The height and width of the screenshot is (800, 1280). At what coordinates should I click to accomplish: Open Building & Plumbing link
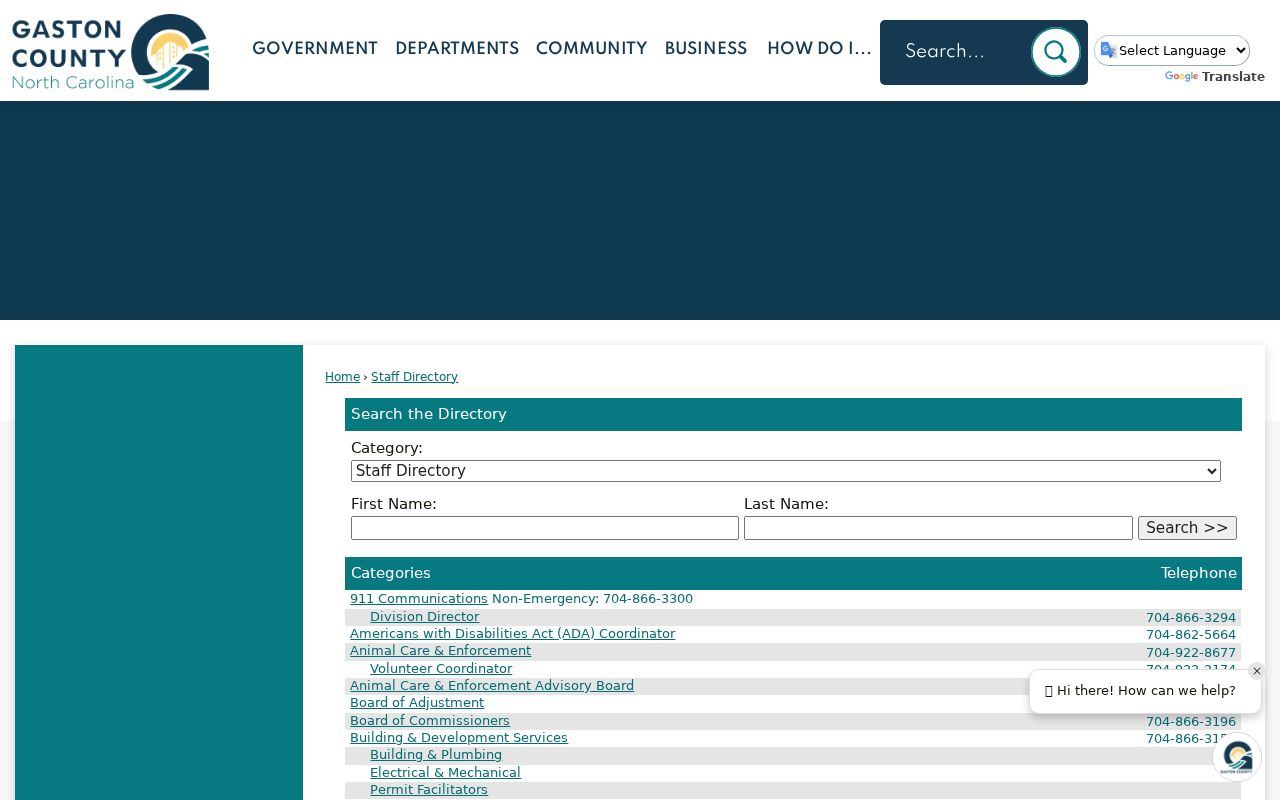(436, 755)
